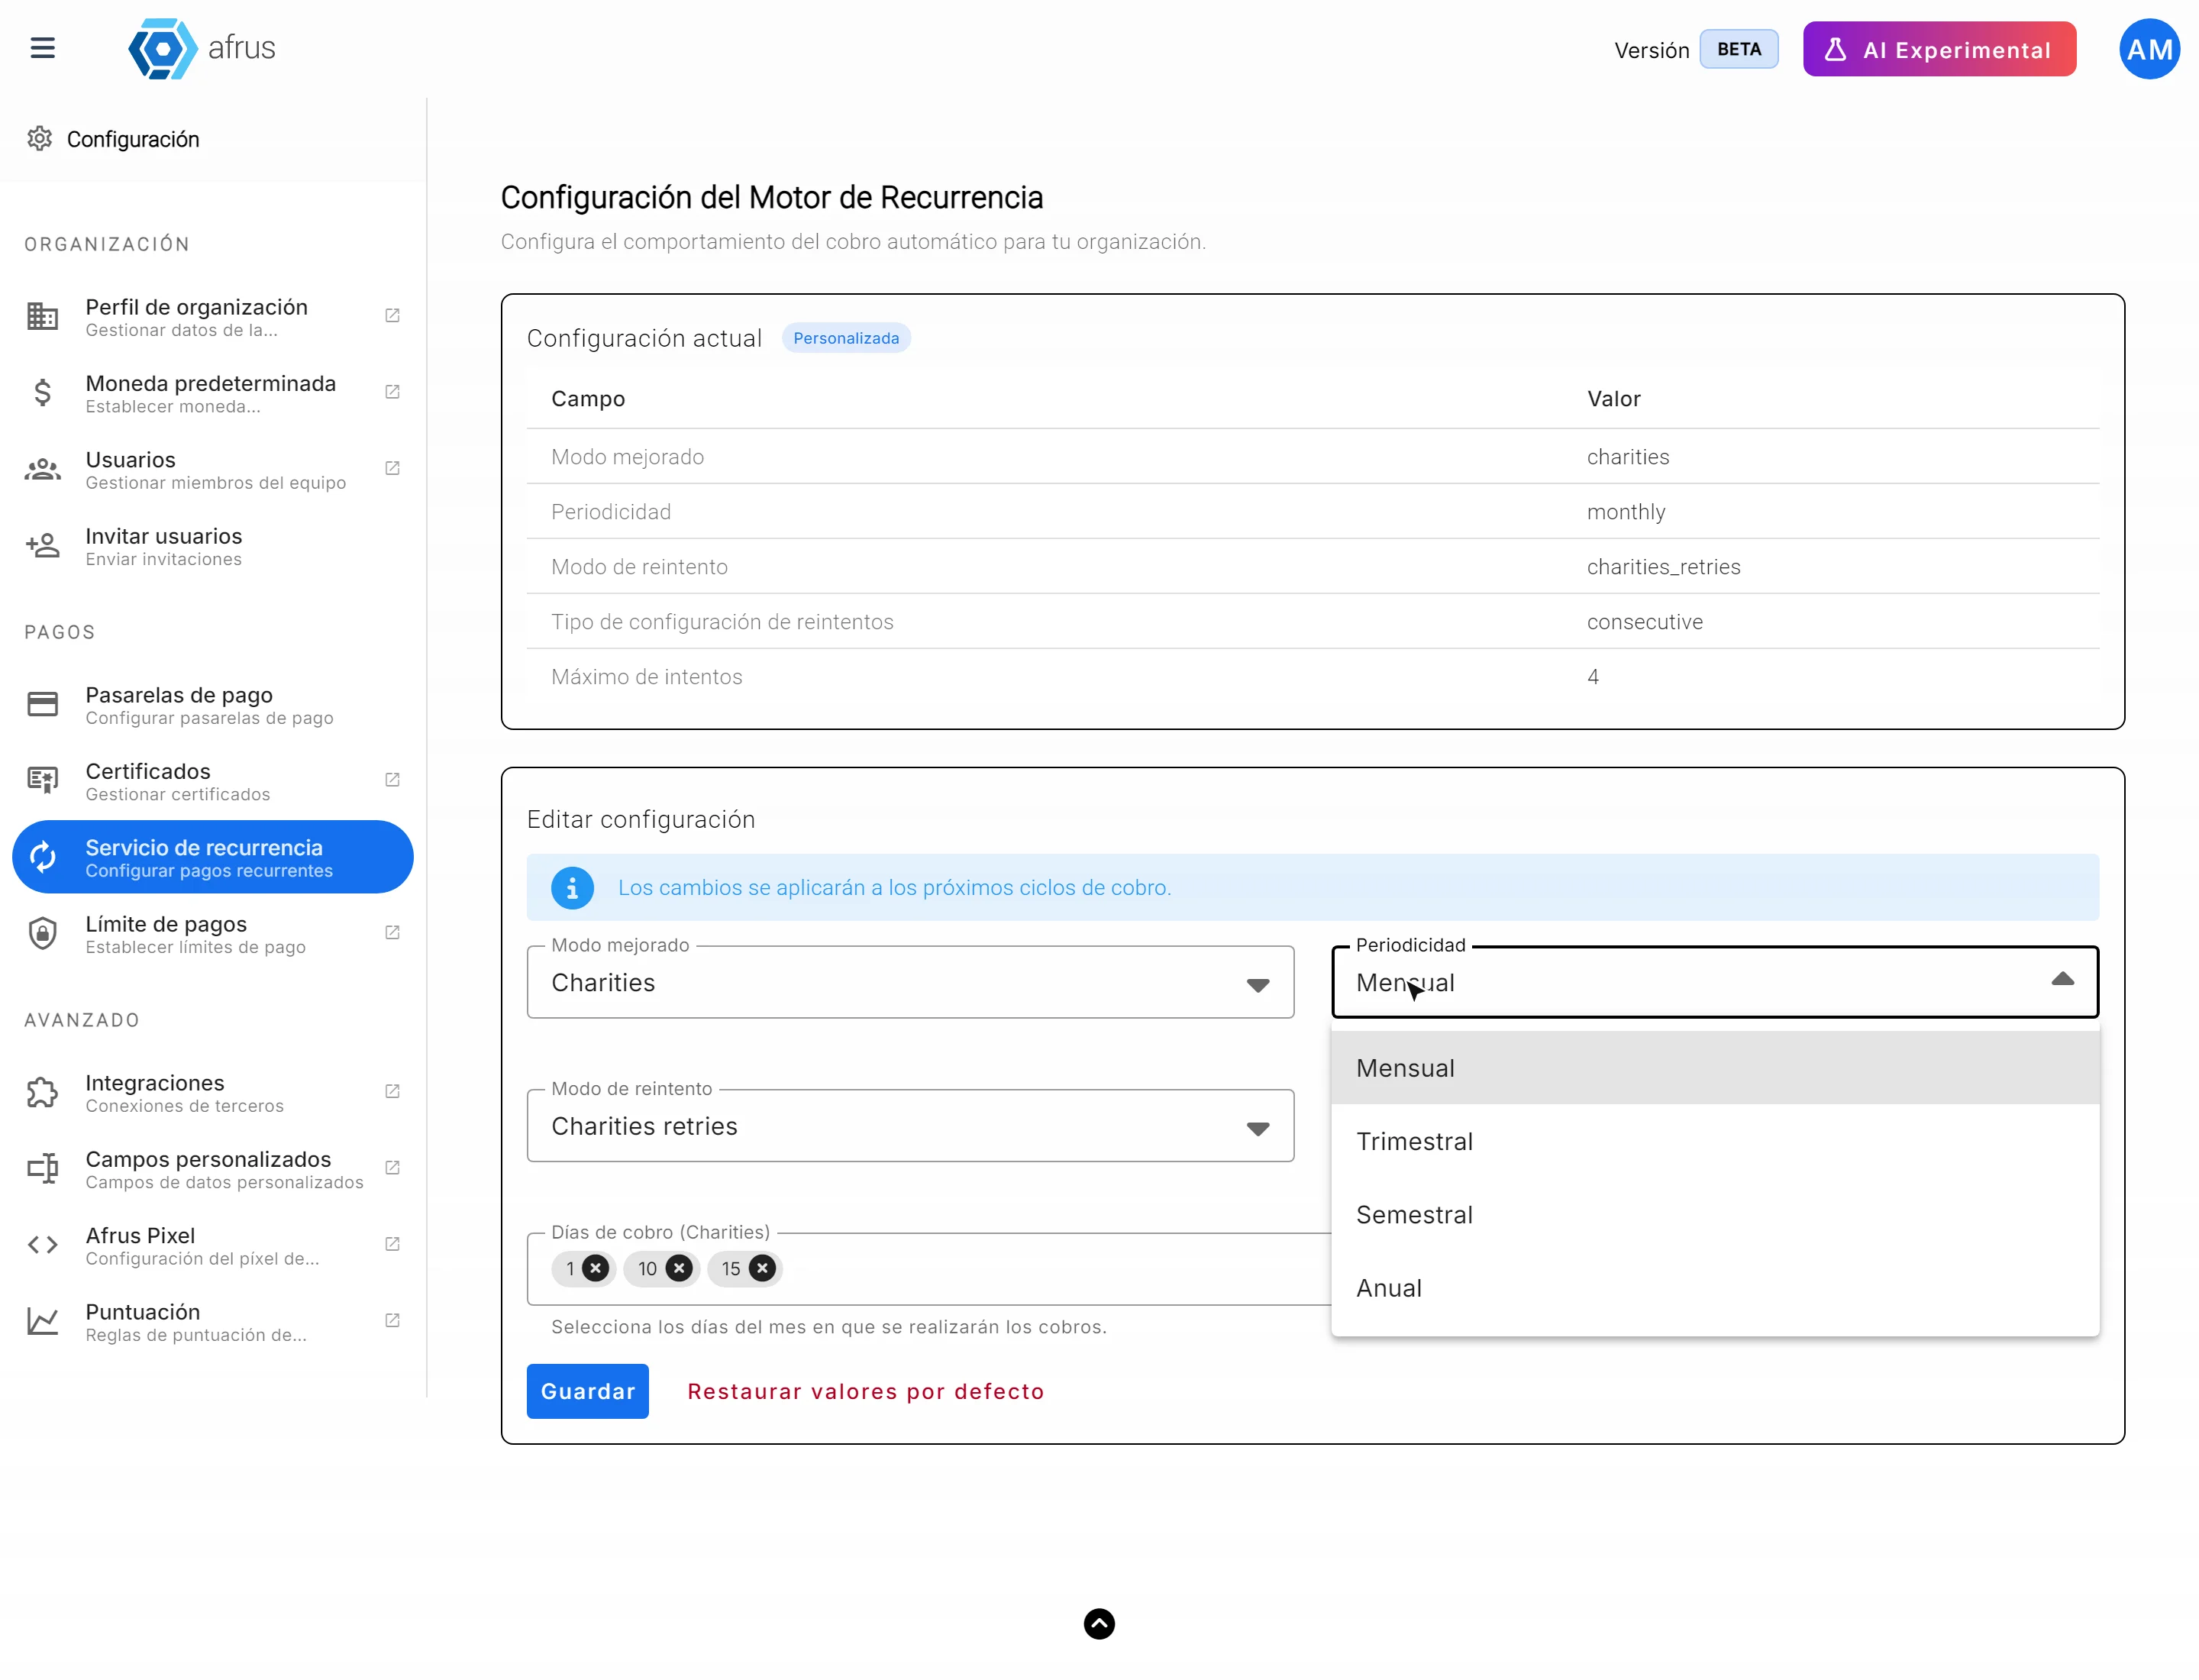Click the scroll-to-top arrow button

[x=1099, y=1623]
